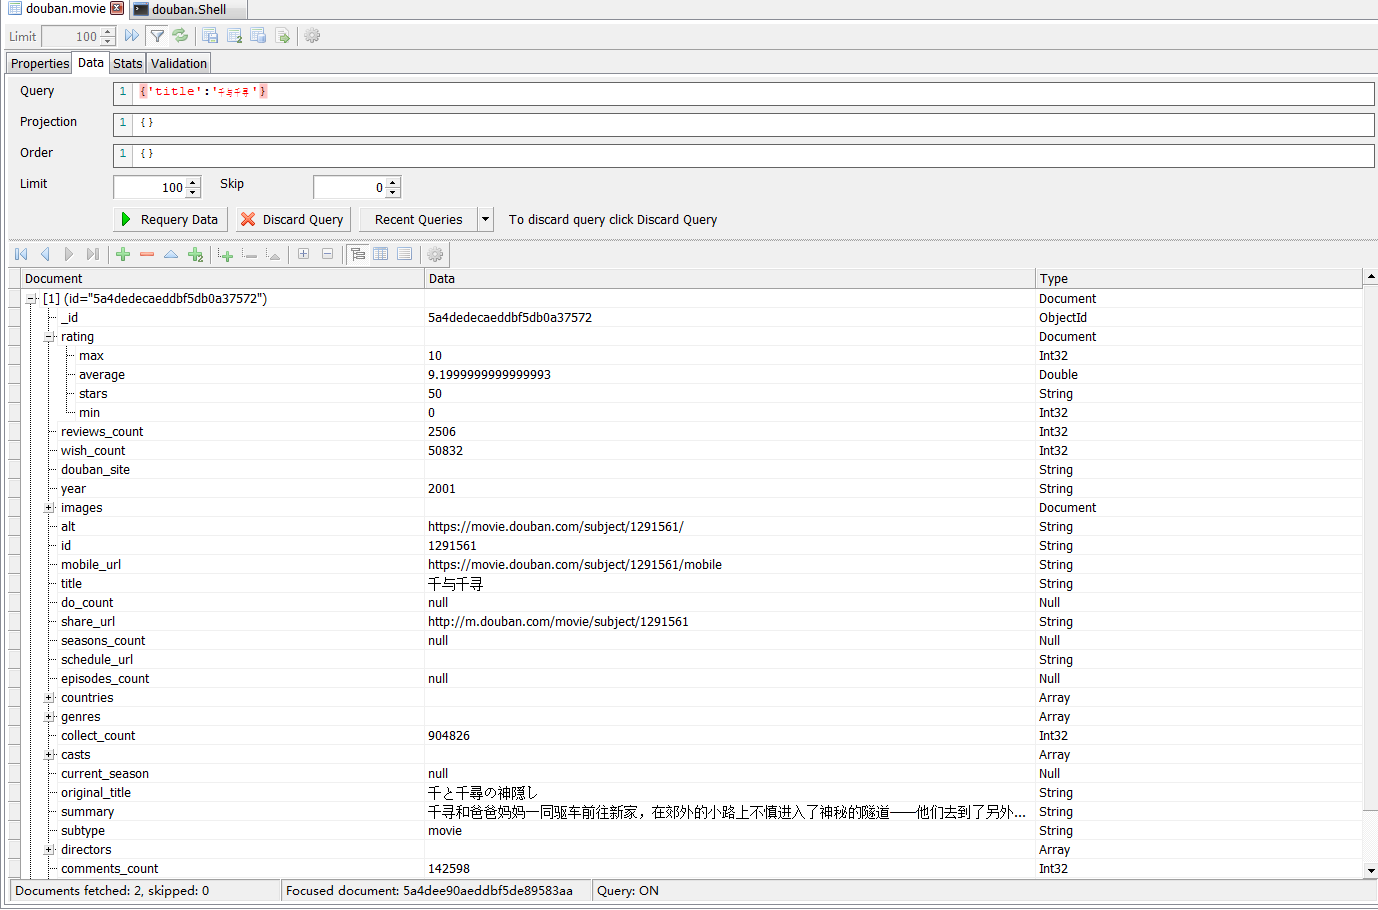Image resolution: width=1378 pixels, height=910 pixels.
Task: Open settings using the gear icon
Action: pos(312,36)
